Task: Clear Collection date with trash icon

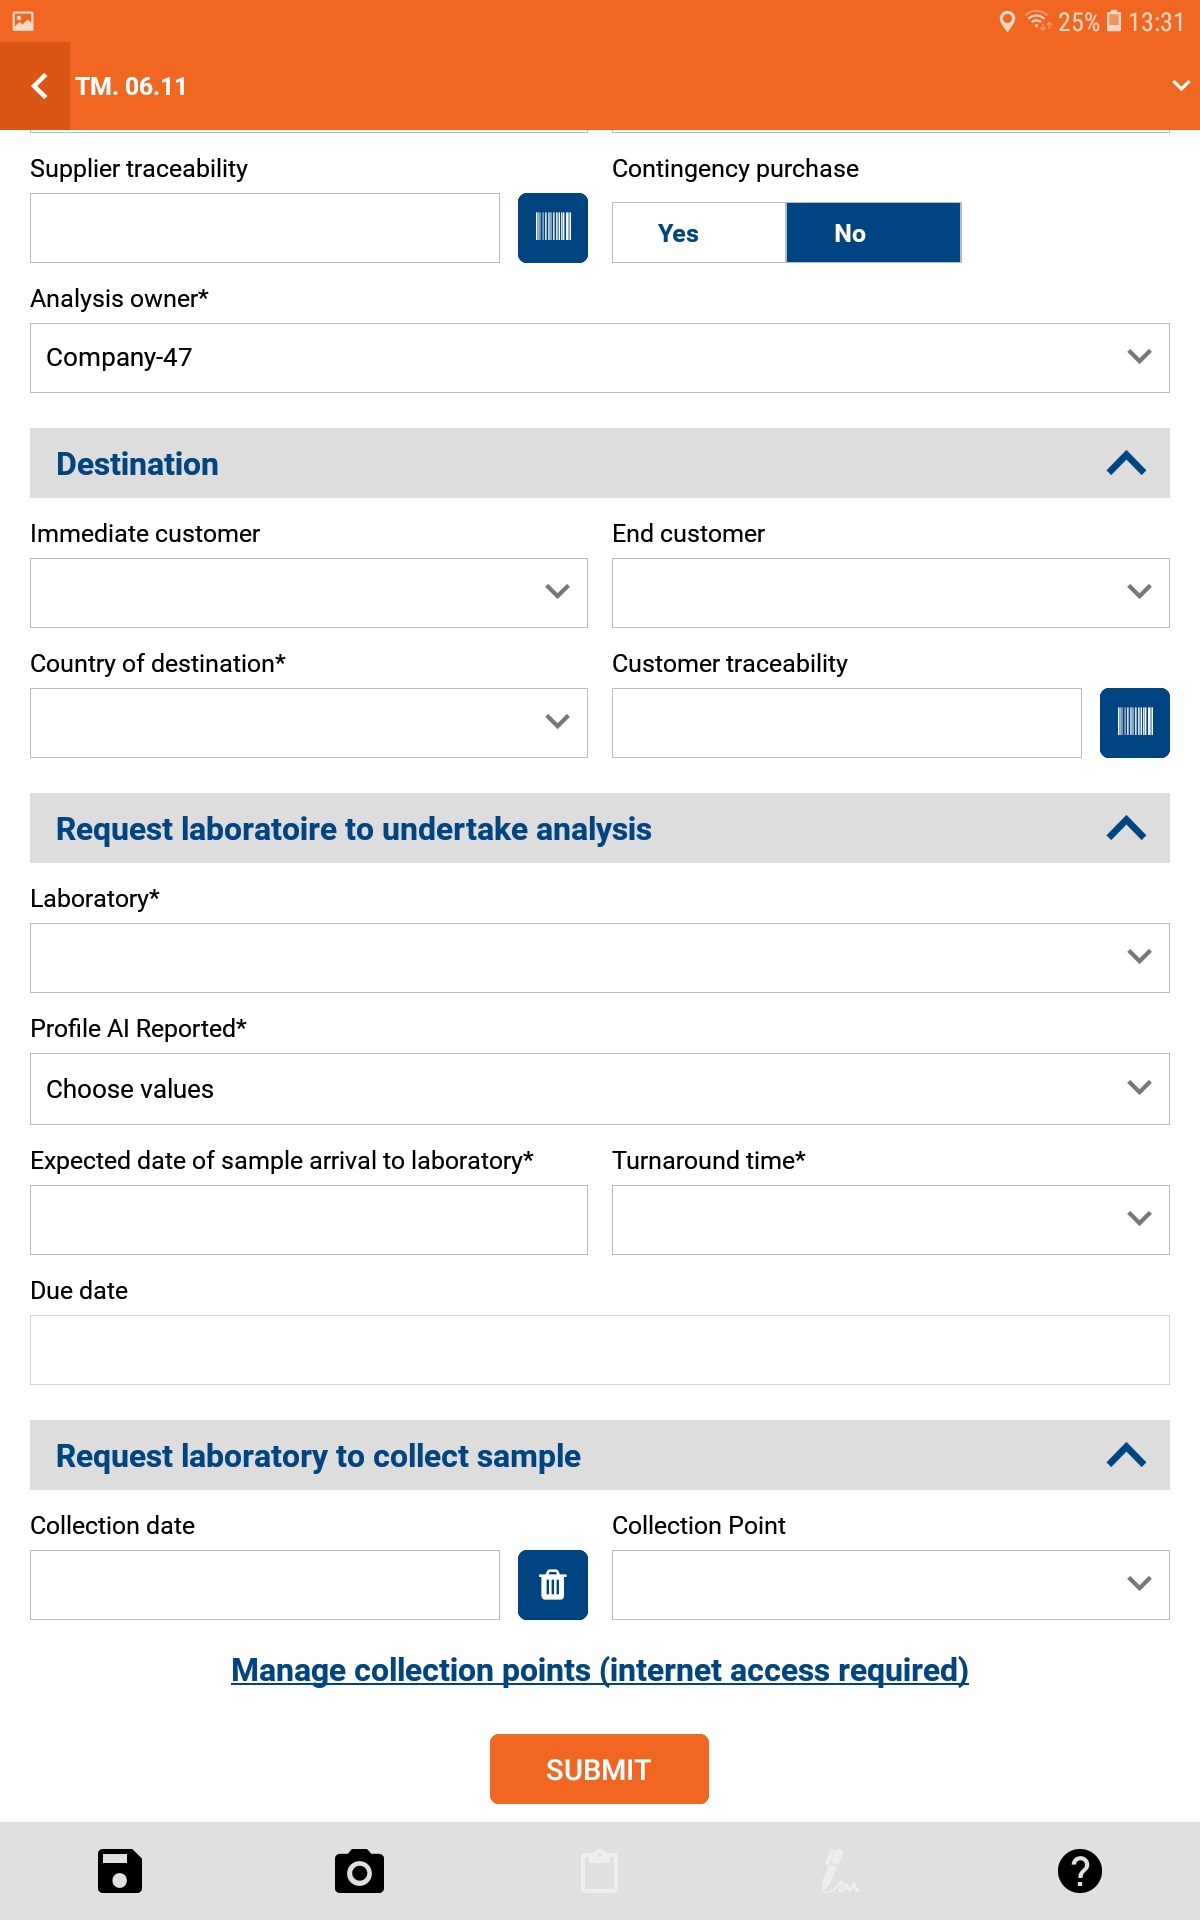Action: point(552,1585)
